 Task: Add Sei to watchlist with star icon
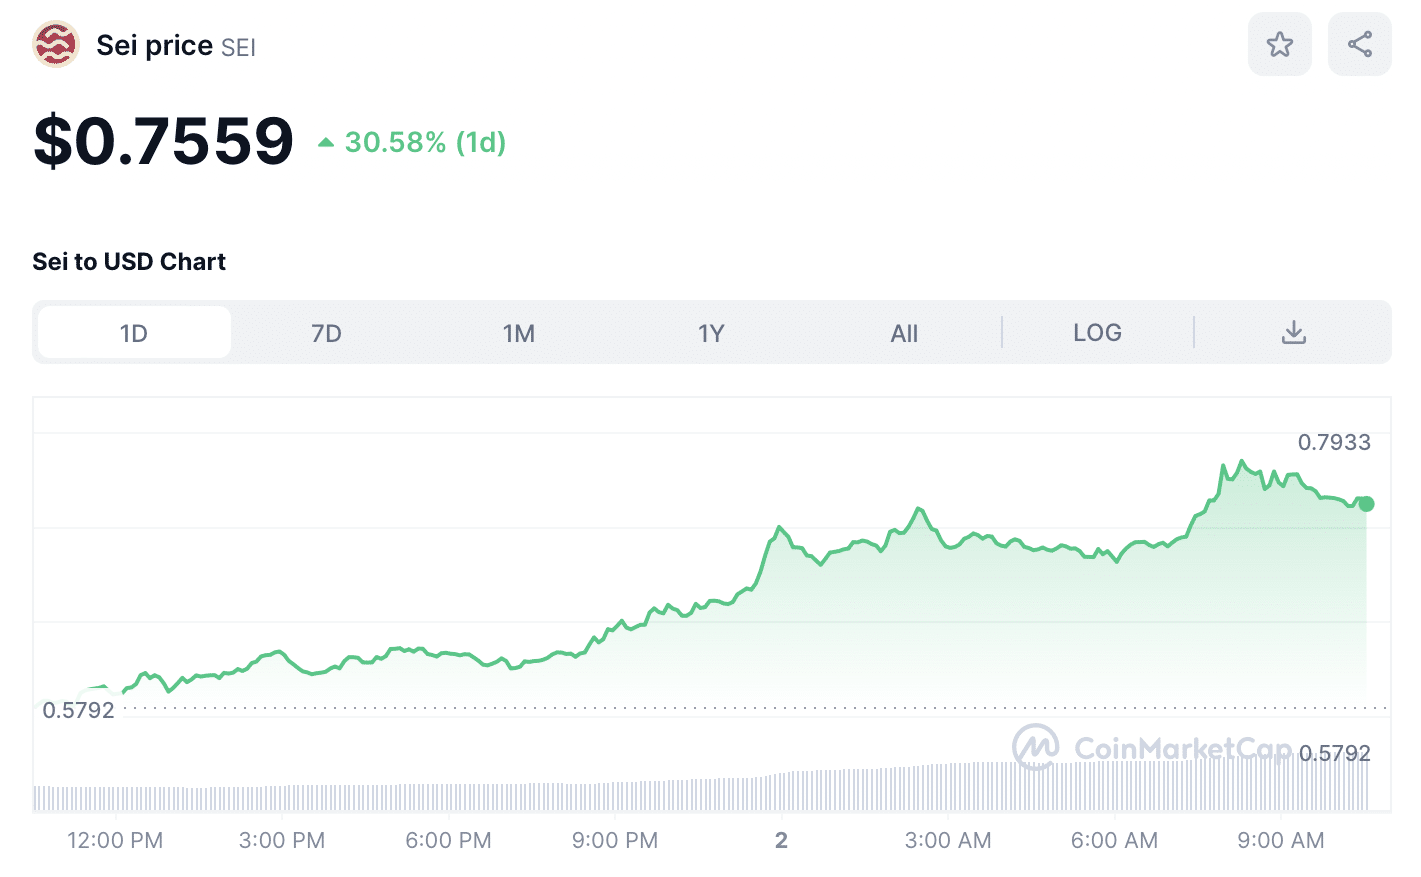pos(1279,44)
